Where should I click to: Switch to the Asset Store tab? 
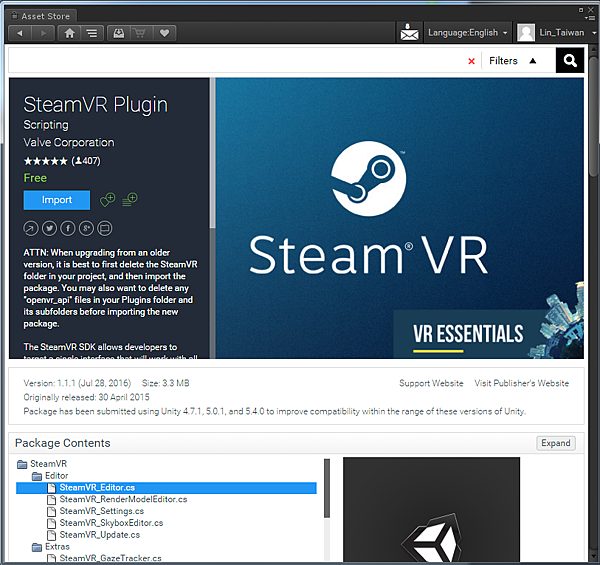pos(41,16)
